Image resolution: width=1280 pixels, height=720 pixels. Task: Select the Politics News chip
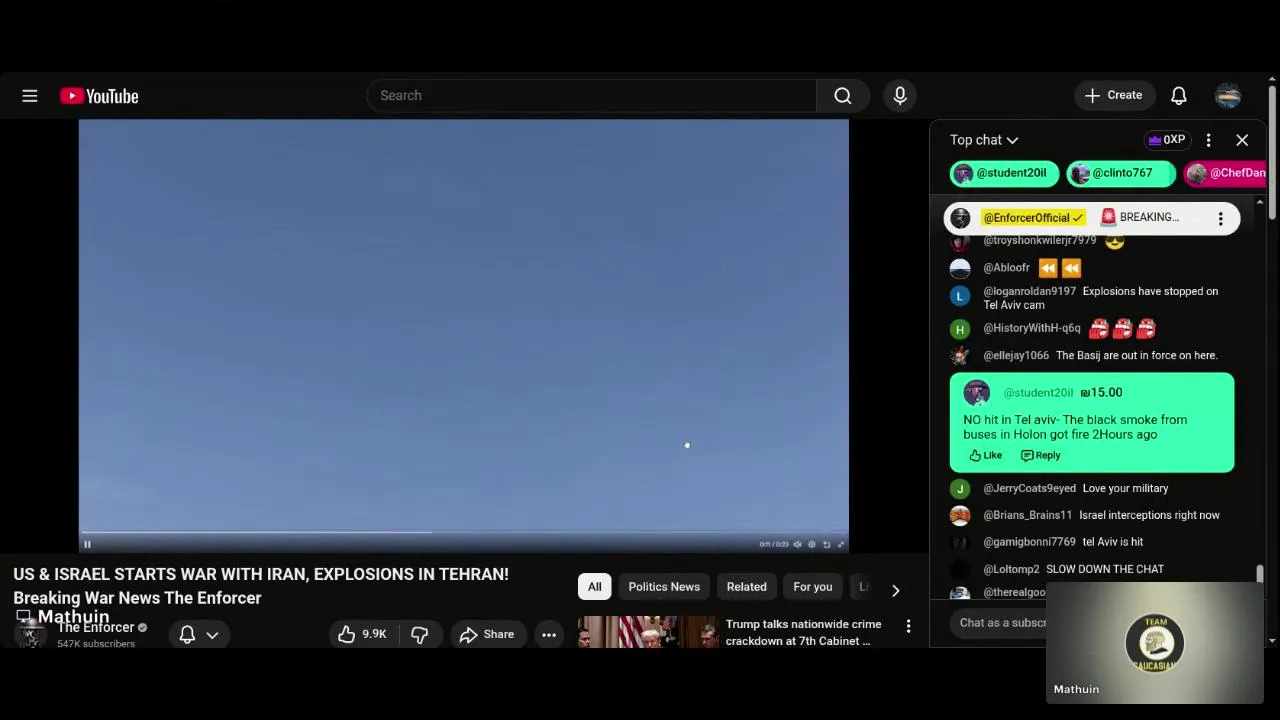664,587
